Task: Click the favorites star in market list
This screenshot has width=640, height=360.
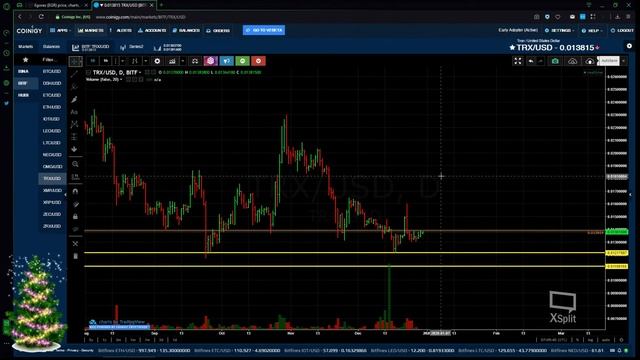Action: (25, 60)
